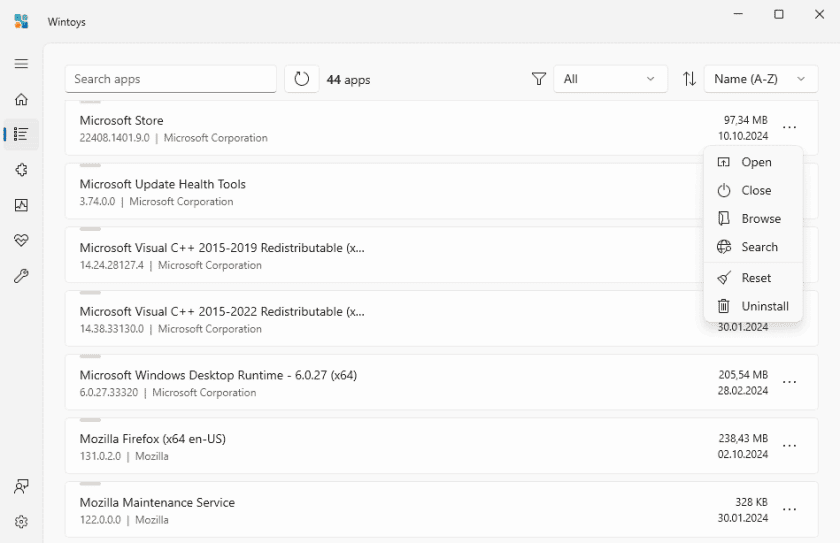Viewport: 840px width, 543px height.
Task: Open the puzzle-piece sidebar page
Action: click(x=21, y=170)
